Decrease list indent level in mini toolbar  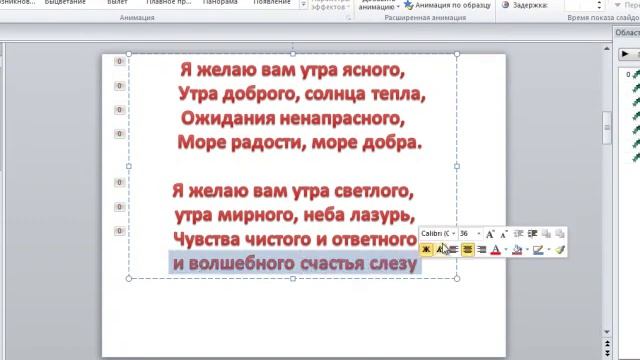(x=518, y=234)
